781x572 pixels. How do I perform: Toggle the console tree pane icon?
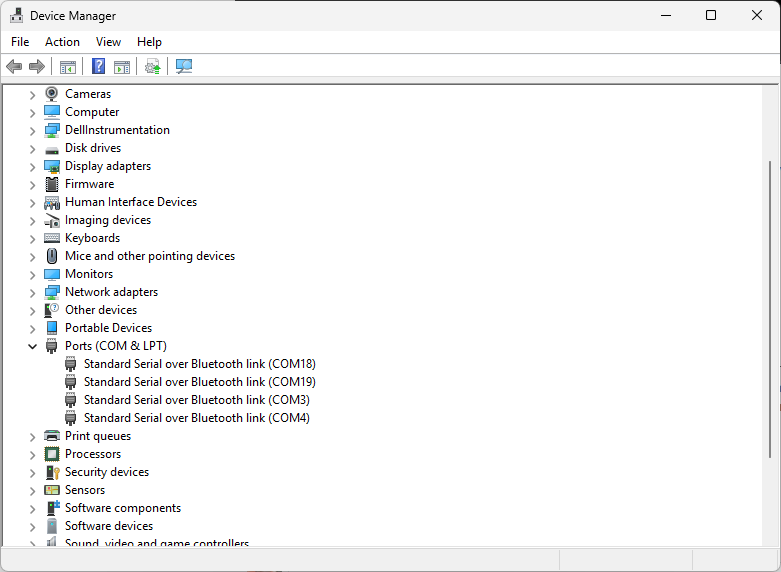pyautogui.click(x=68, y=67)
